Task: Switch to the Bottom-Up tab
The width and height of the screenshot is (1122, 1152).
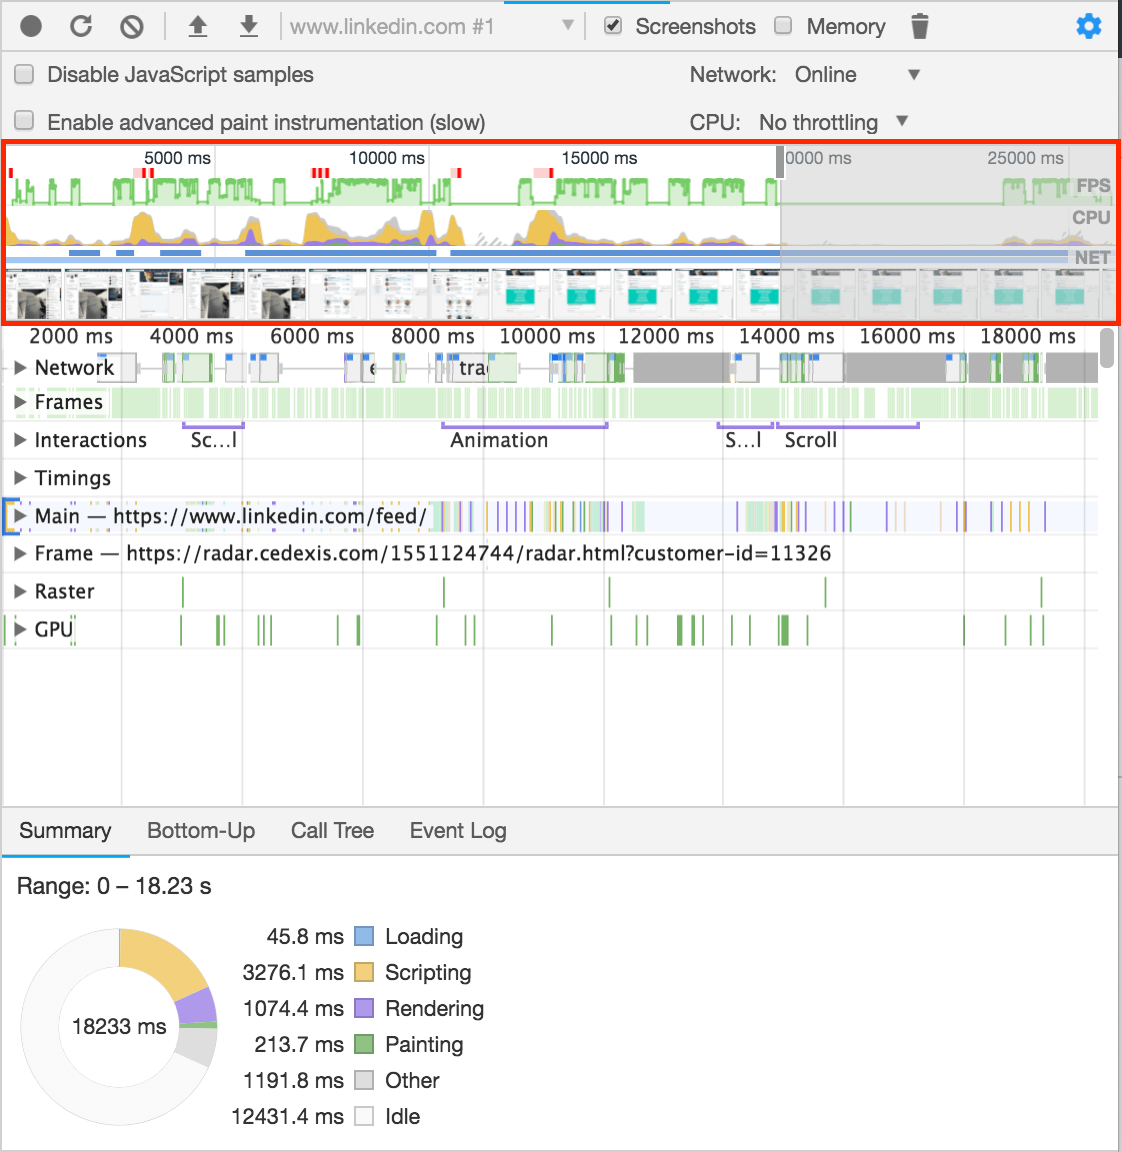Action: (201, 830)
